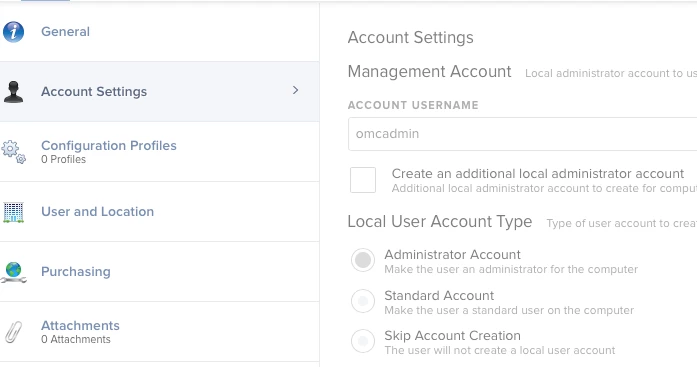The image size is (697, 367).
Task: Click the Purchasing globe icon
Action: (13, 272)
